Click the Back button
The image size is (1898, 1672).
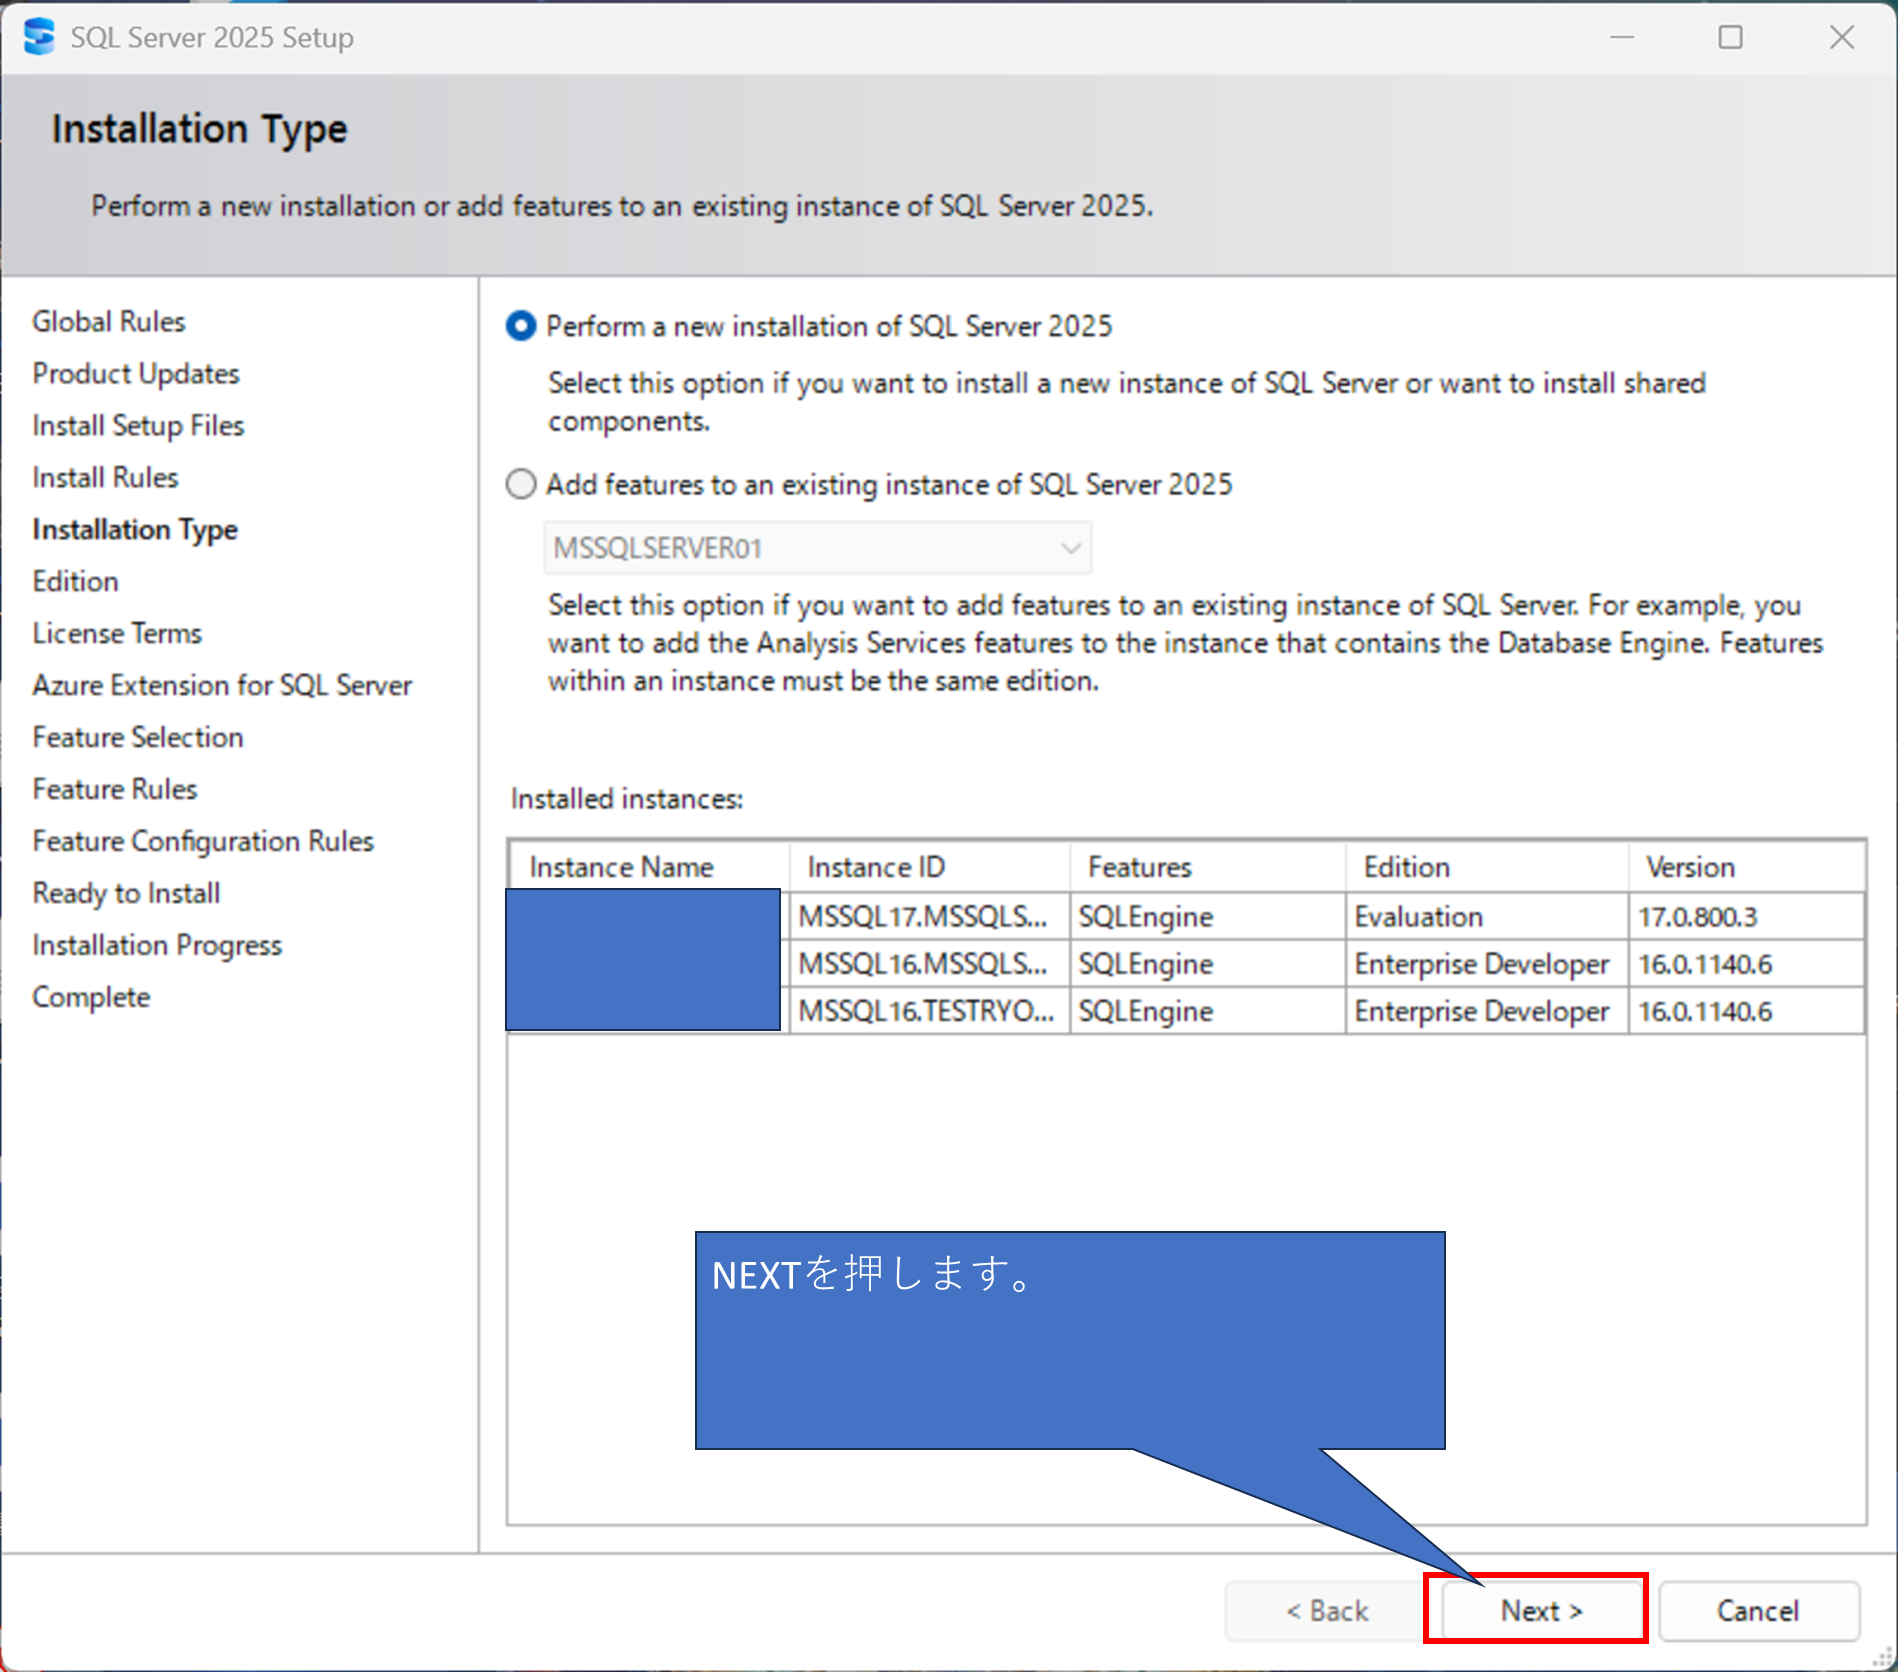coord(1325,1610)
